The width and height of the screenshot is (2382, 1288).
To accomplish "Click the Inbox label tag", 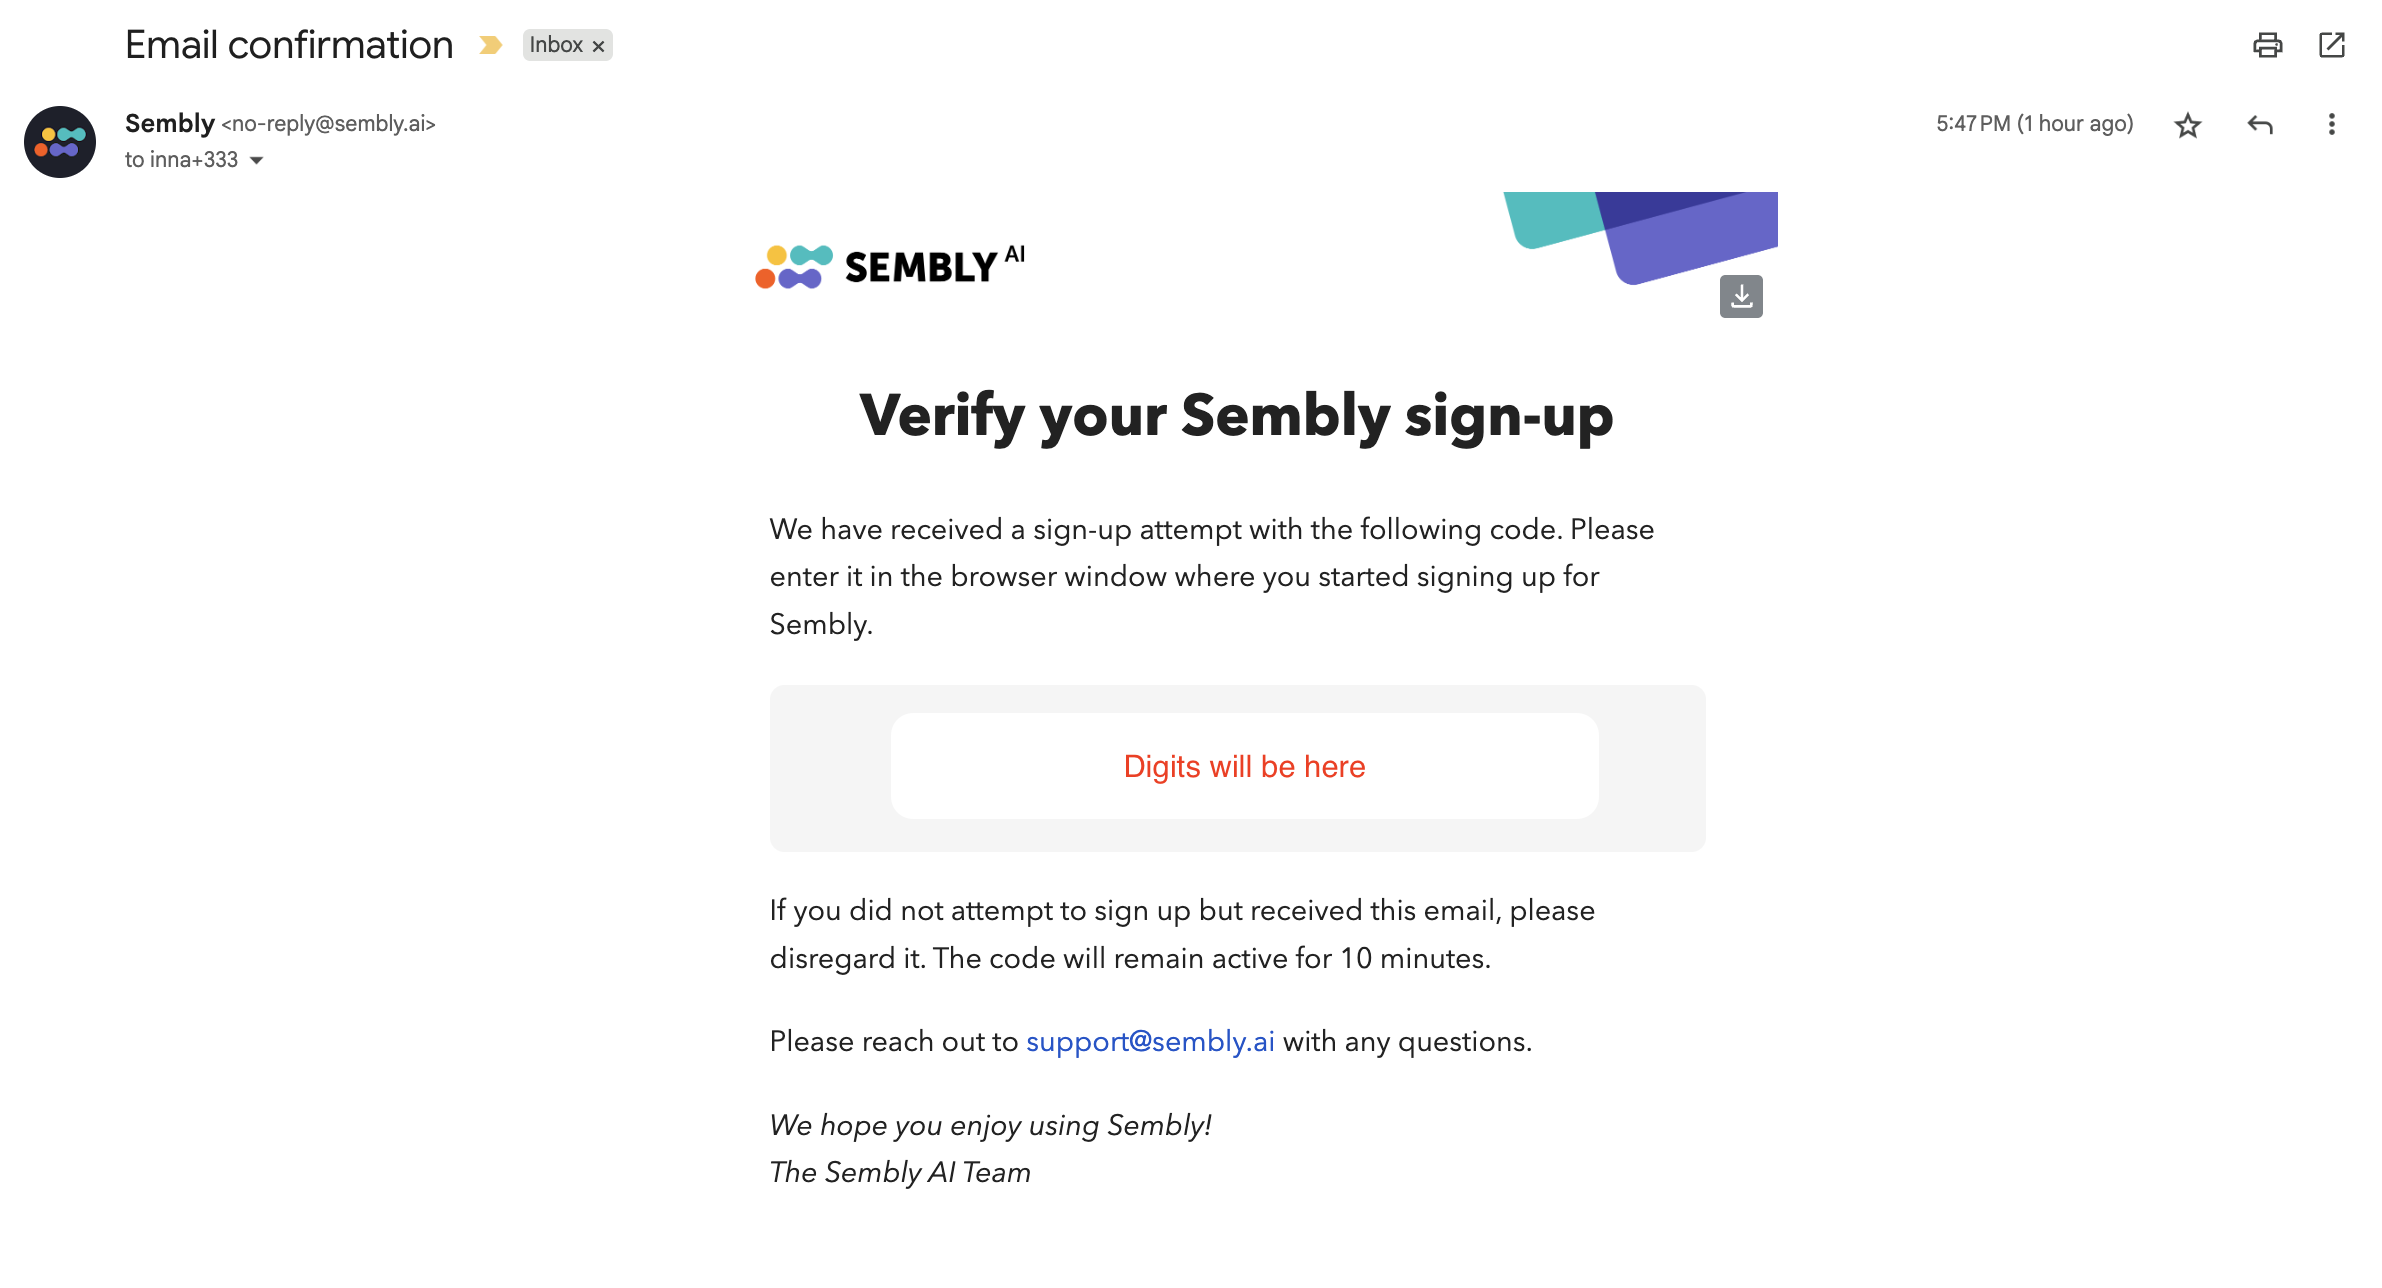I will point(556,45).
